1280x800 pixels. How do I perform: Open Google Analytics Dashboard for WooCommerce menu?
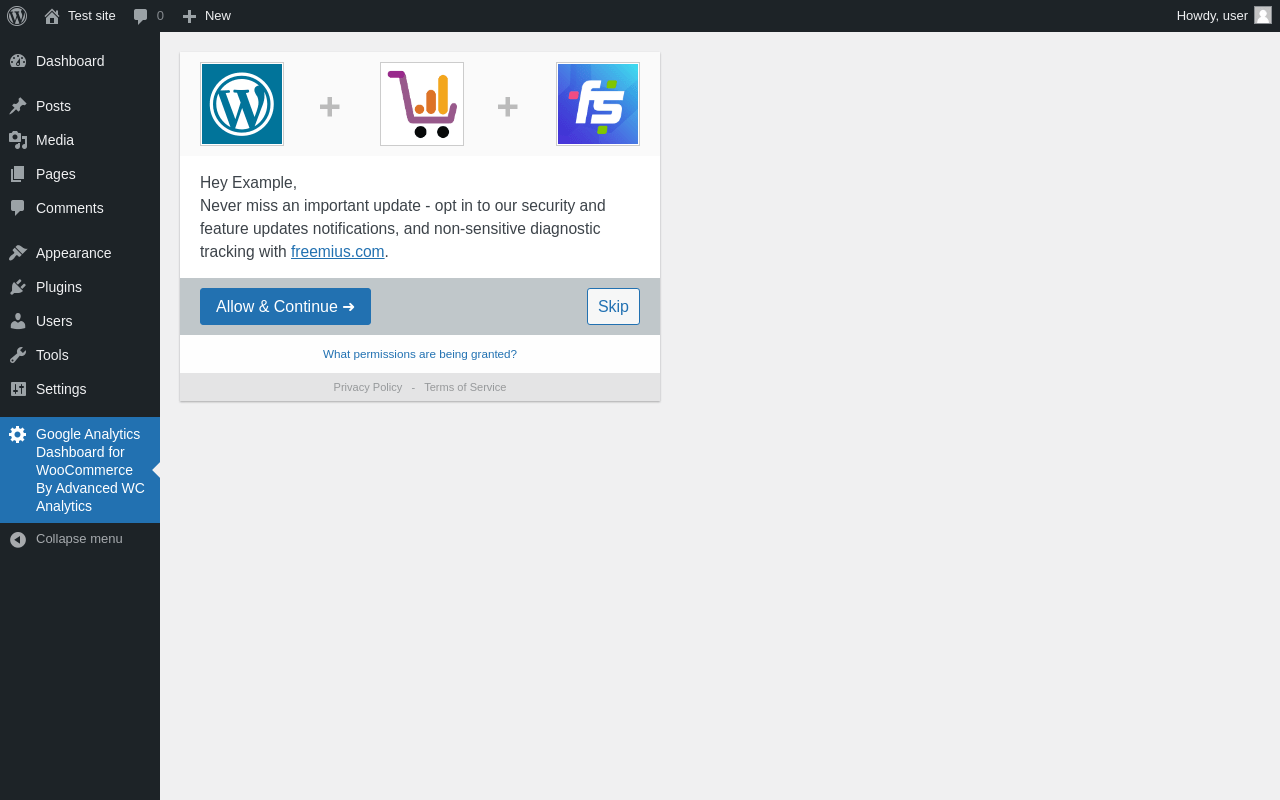80,470
